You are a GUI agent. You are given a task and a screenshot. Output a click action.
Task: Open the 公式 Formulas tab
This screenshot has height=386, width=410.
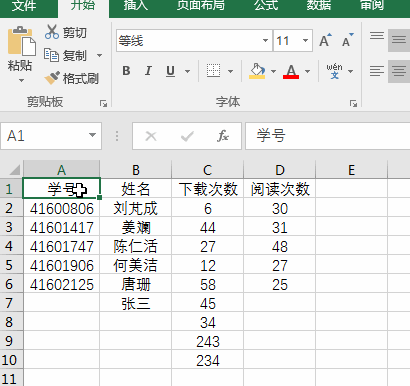click(266, 6)
